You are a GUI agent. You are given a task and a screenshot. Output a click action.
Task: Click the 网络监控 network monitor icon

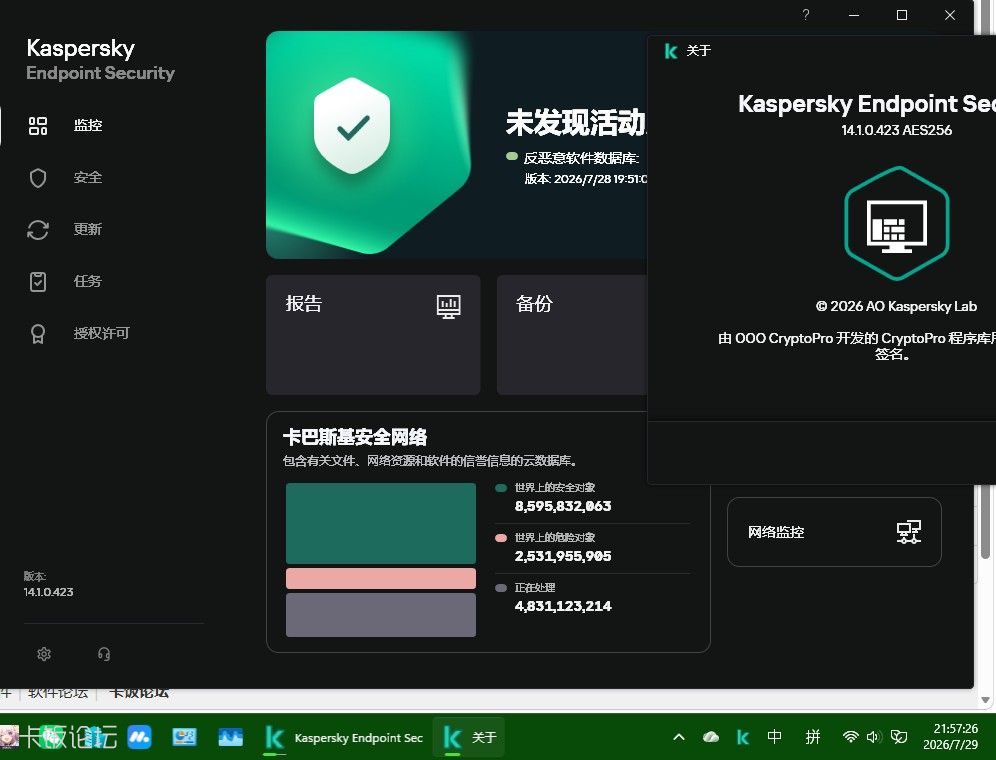[x=909, y=532]
